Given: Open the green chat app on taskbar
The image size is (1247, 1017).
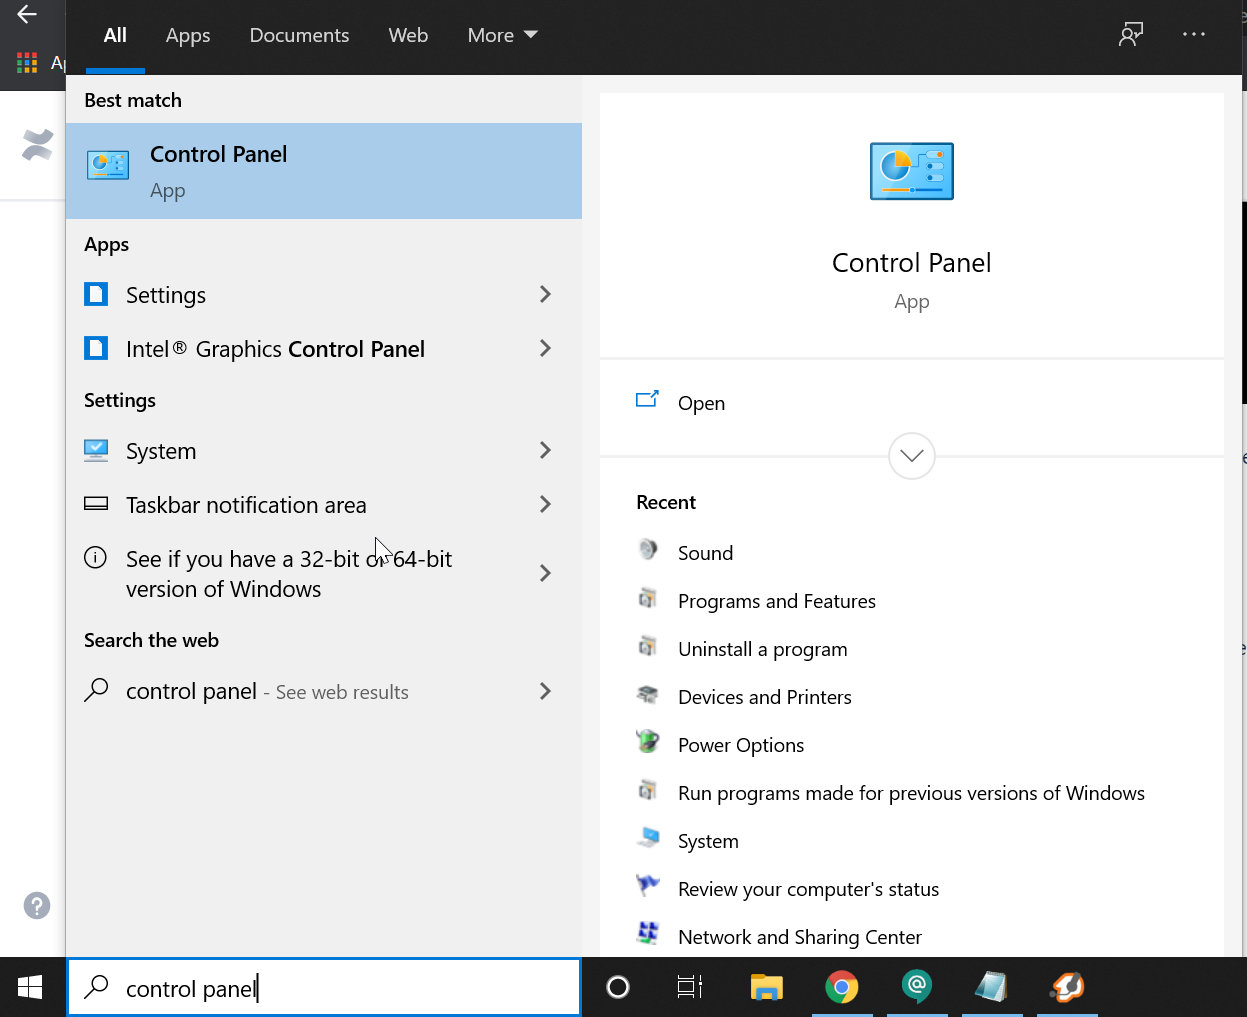Looking at the screenshot, I should click(917, 988).
